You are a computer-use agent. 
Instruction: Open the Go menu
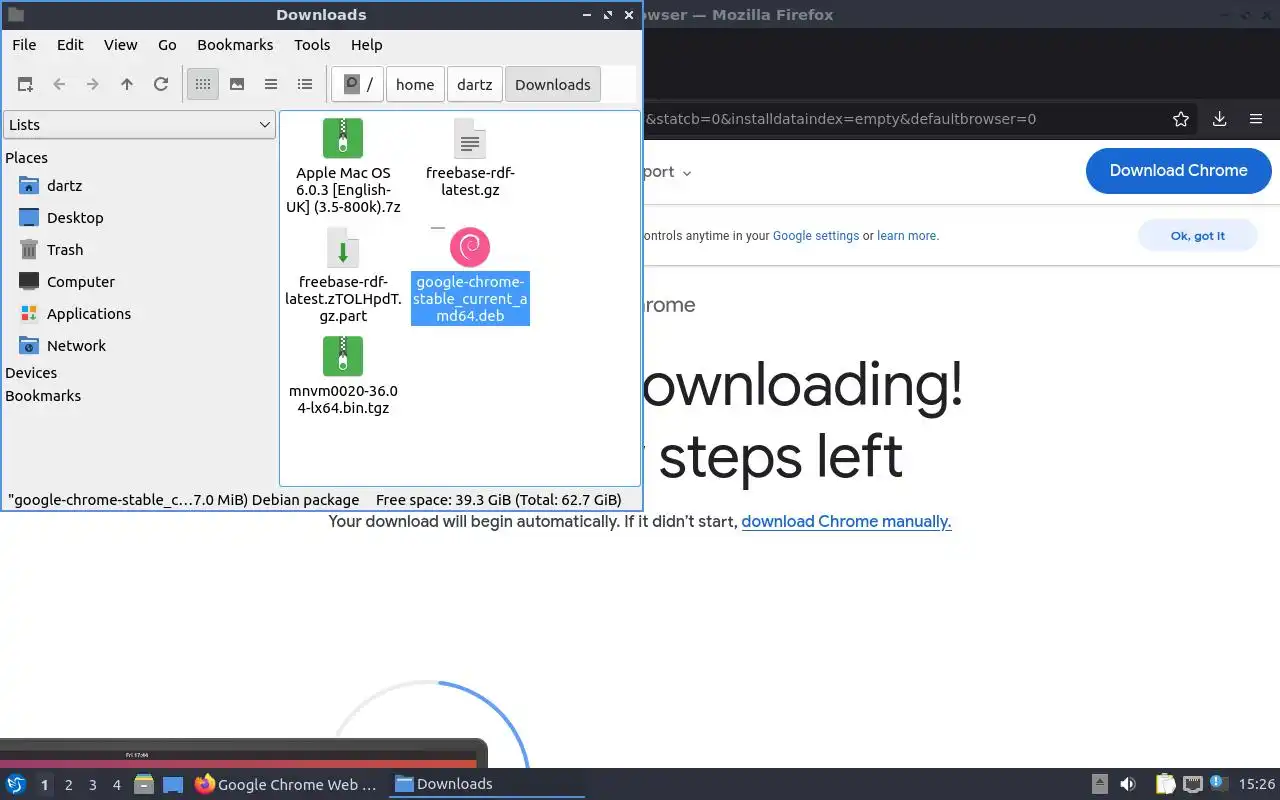point(167,44)
